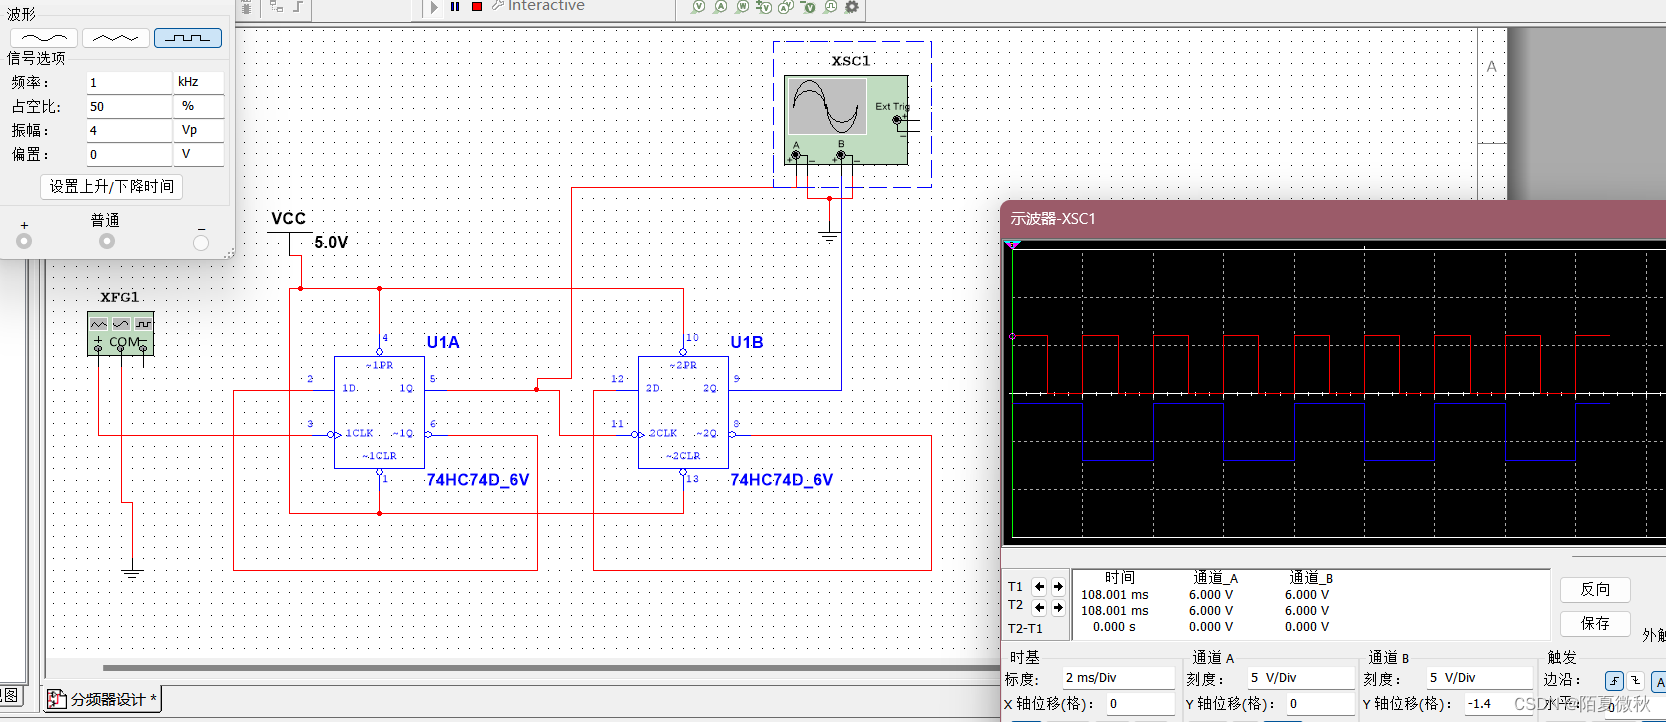1666x722 pixels.
Task: Click the horizontal scrollbar below the schematic
Action: 550,667
